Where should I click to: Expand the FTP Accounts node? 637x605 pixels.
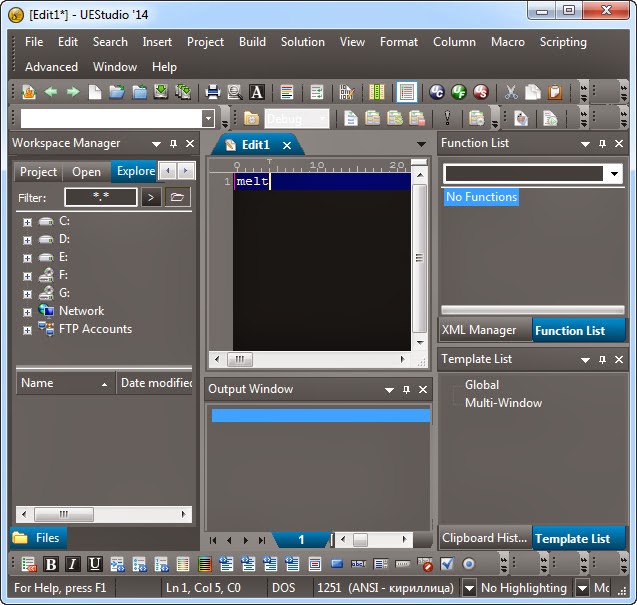coord(27,330)
